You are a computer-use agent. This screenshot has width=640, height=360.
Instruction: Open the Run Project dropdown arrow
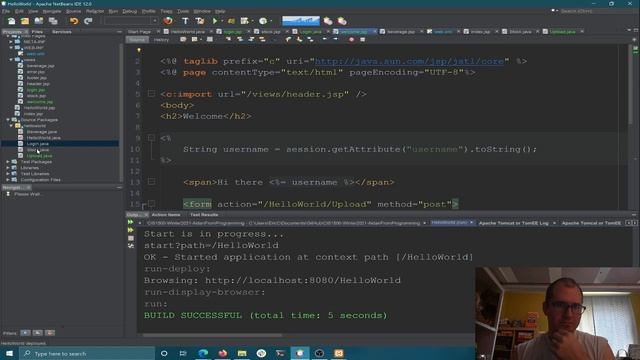tap(222, 21)
